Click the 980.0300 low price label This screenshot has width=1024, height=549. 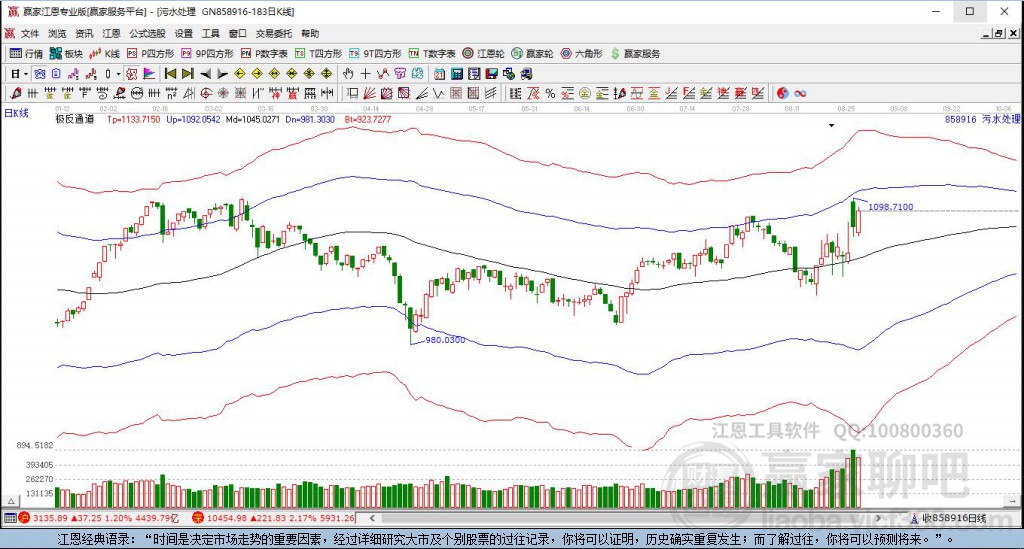point(445,340)
